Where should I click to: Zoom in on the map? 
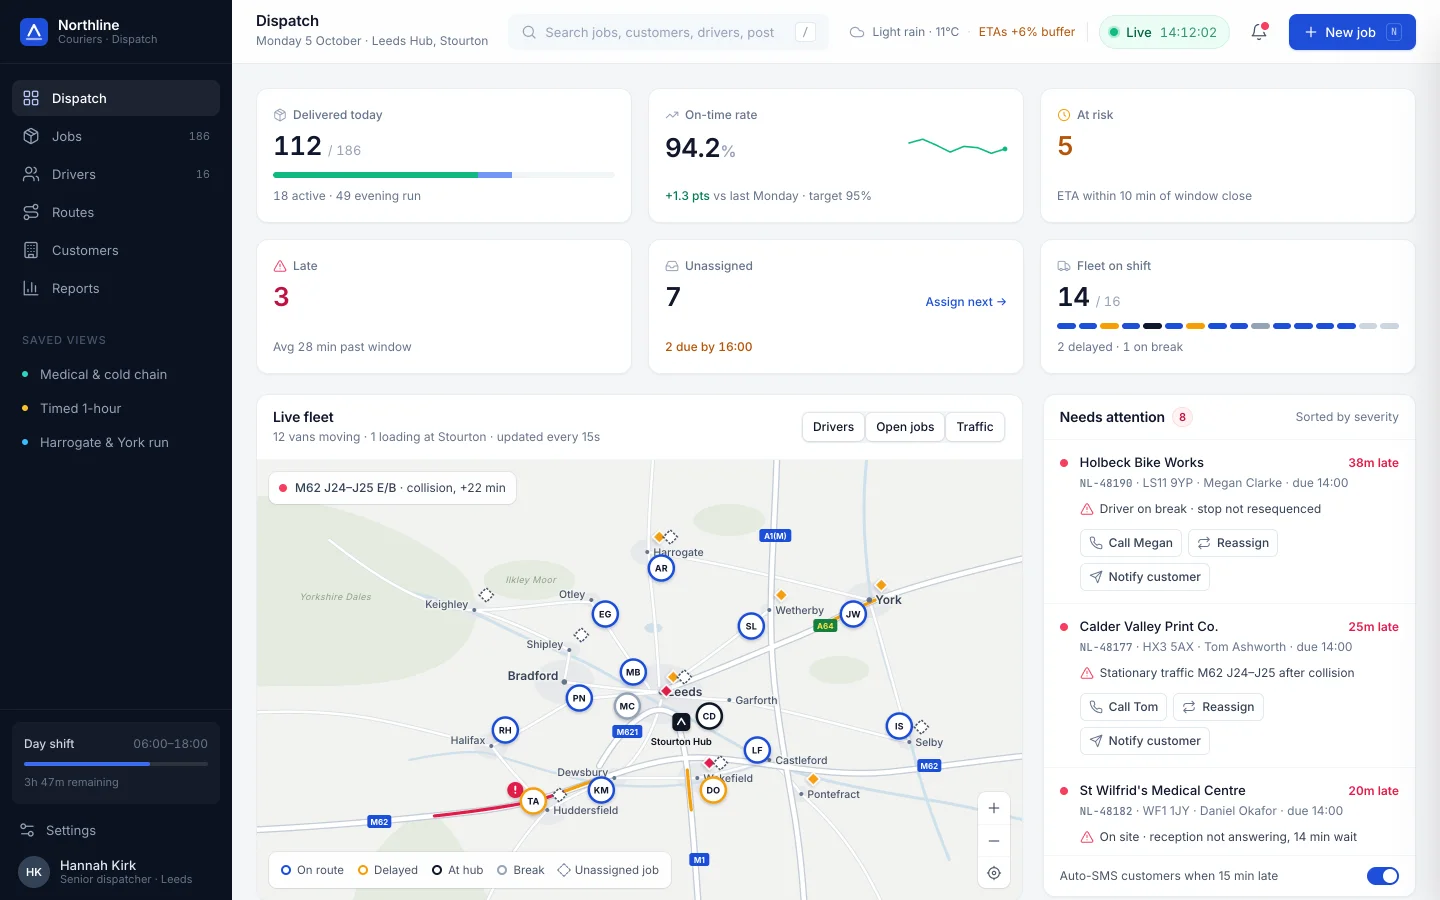(x=994, y=808)
